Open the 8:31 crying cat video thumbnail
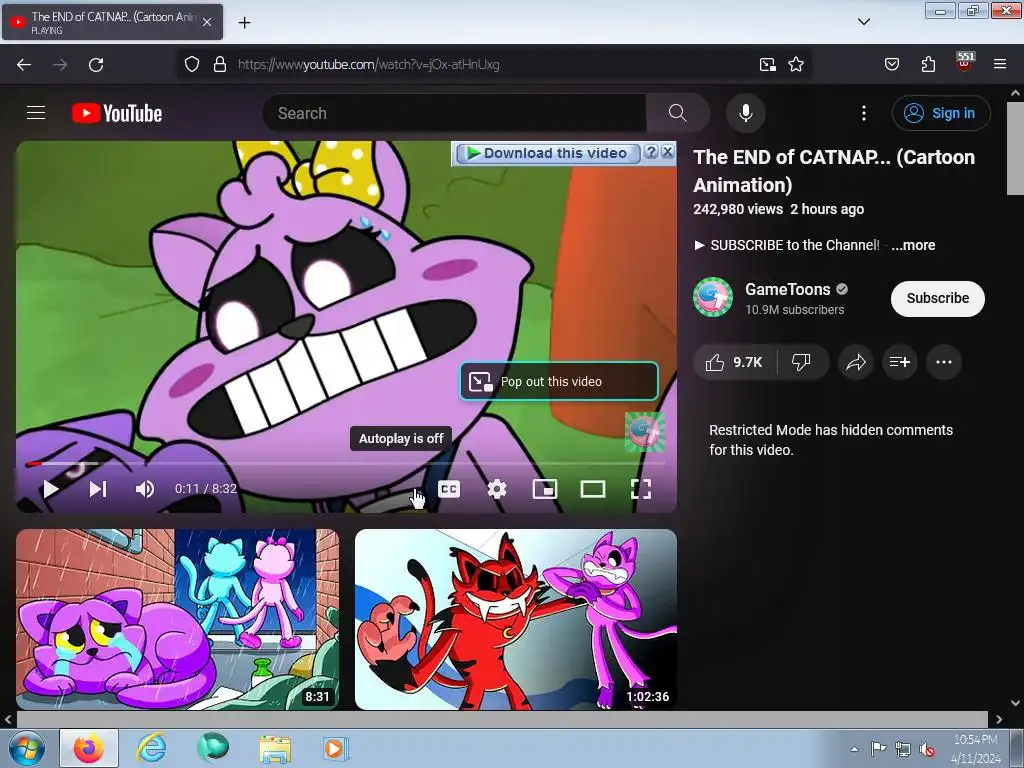Image resolution: width=1024 pixels, height=768 pixels. pos(178,619)
